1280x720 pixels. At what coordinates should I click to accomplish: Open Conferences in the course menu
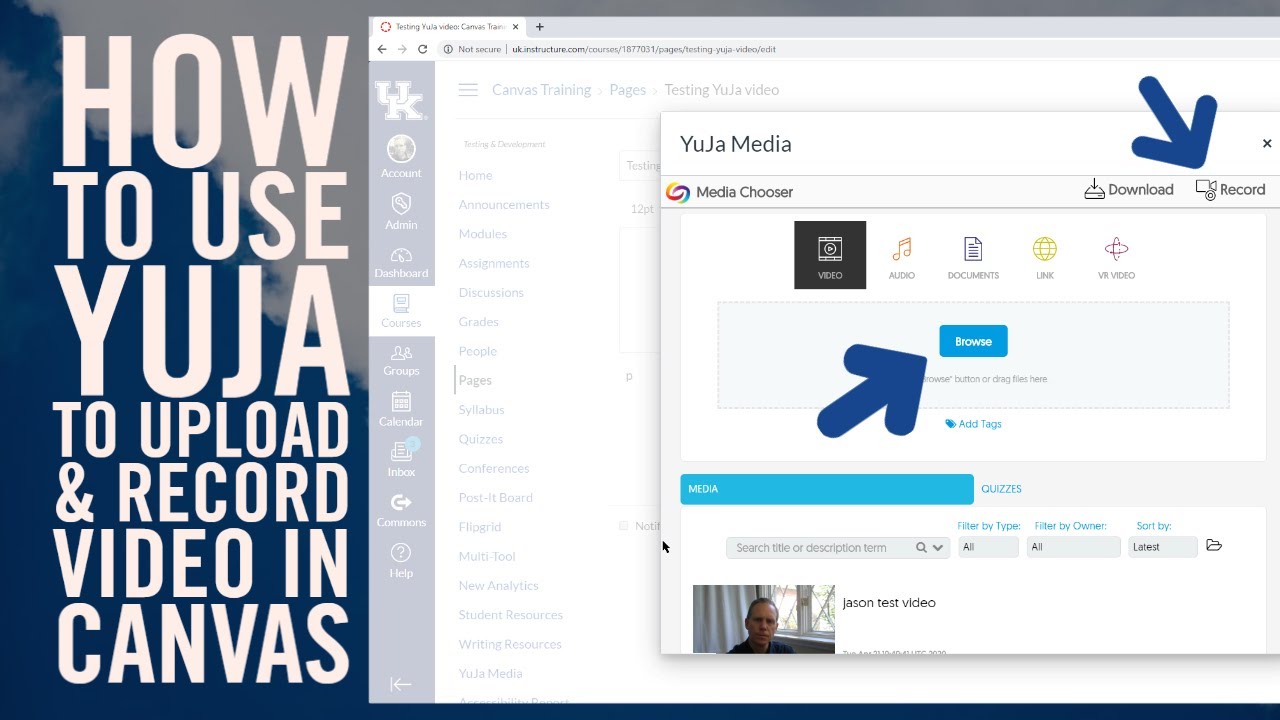(x=494, y=468)
